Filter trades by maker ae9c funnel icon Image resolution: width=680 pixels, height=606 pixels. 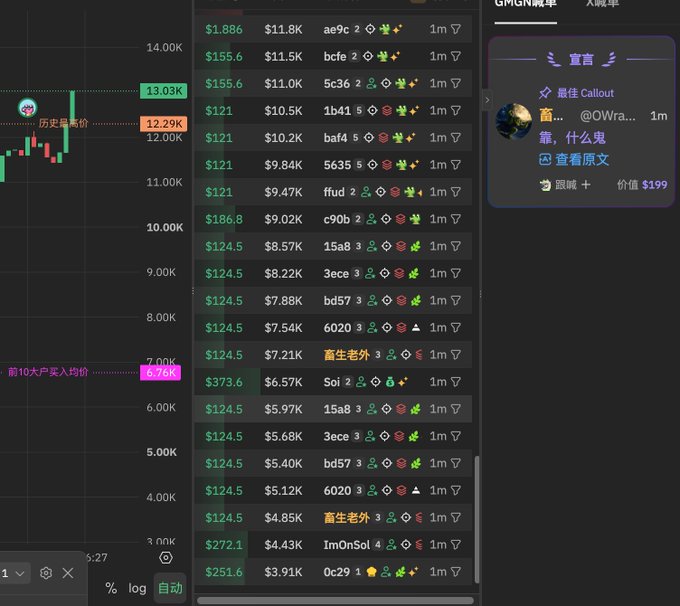coord(456,29)
